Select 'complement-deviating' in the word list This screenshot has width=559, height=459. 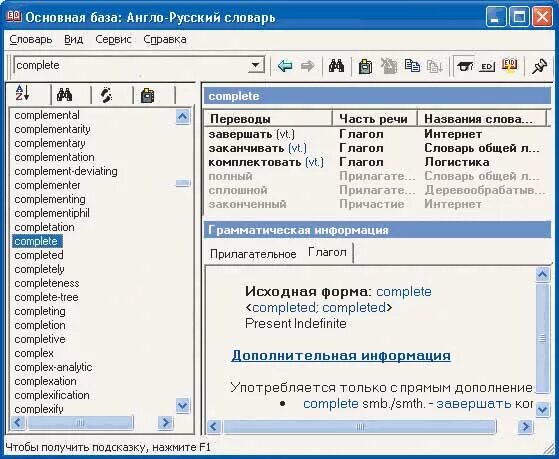[x=66, y=172]
